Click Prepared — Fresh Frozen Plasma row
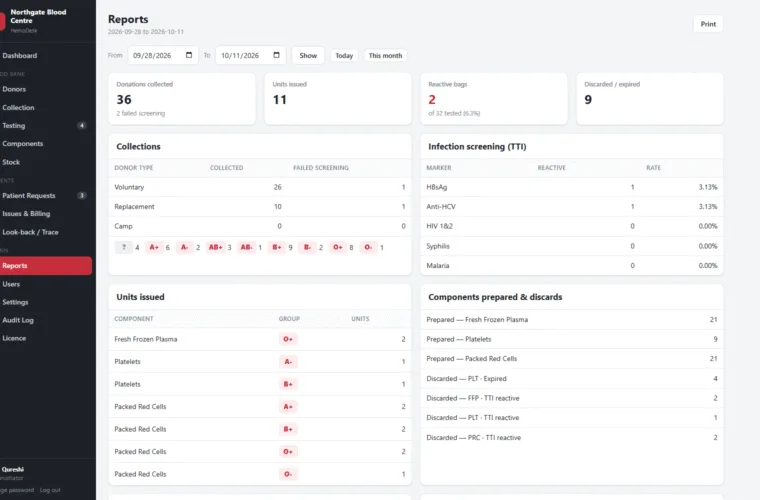This screenshot has height=500, width=760. coord(571,320)
